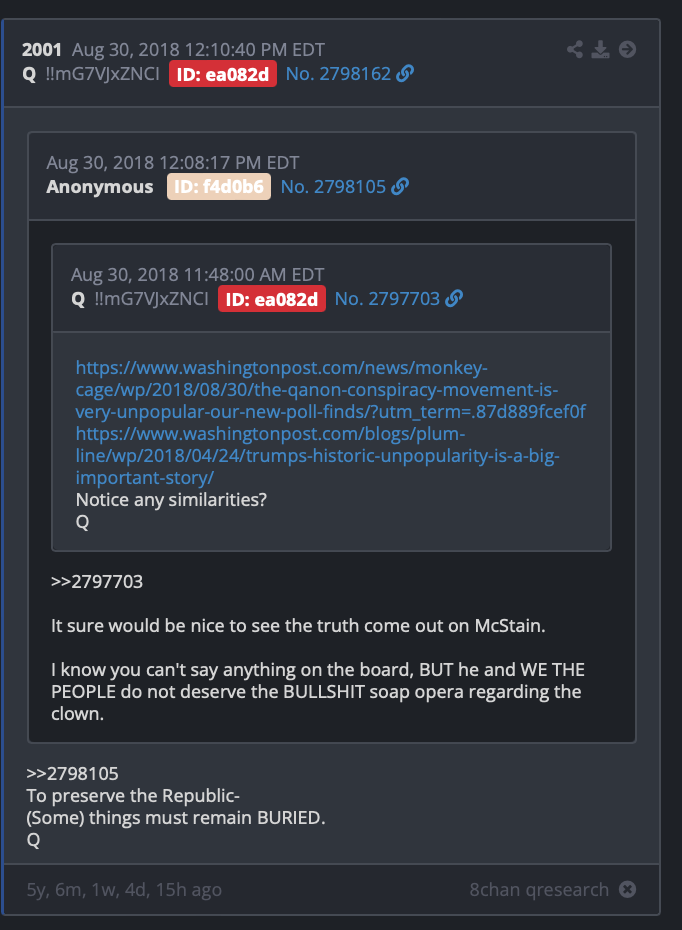Select the 8chan qresearch board label
Screen dimensions: 682x930
point(539,890)
